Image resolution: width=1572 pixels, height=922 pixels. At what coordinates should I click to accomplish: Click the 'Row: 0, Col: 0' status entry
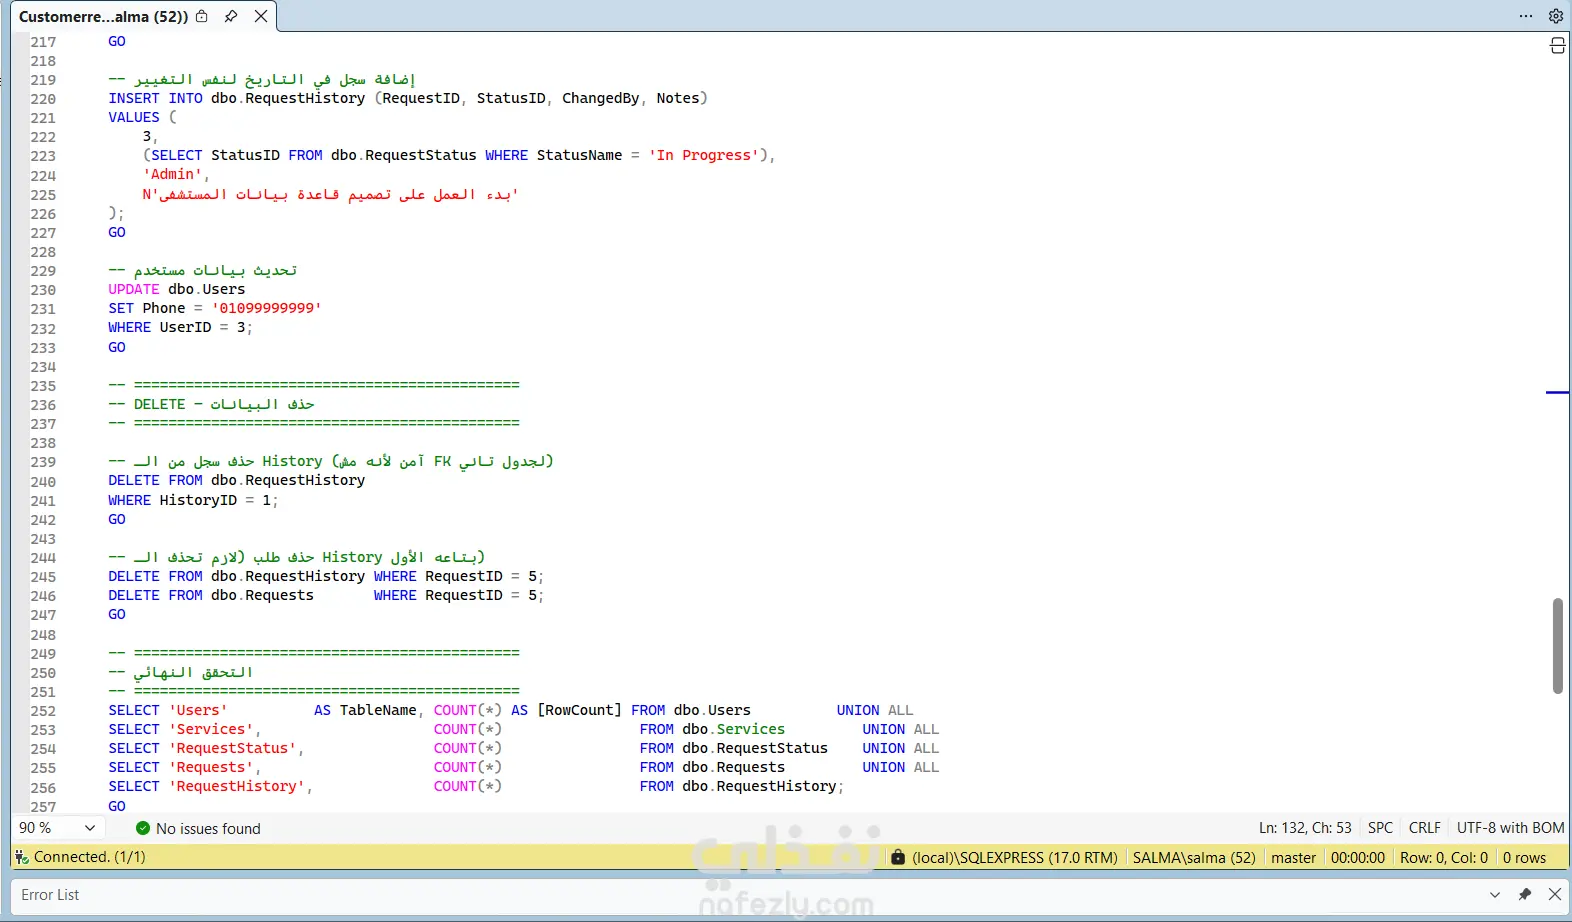point(1444,858)
